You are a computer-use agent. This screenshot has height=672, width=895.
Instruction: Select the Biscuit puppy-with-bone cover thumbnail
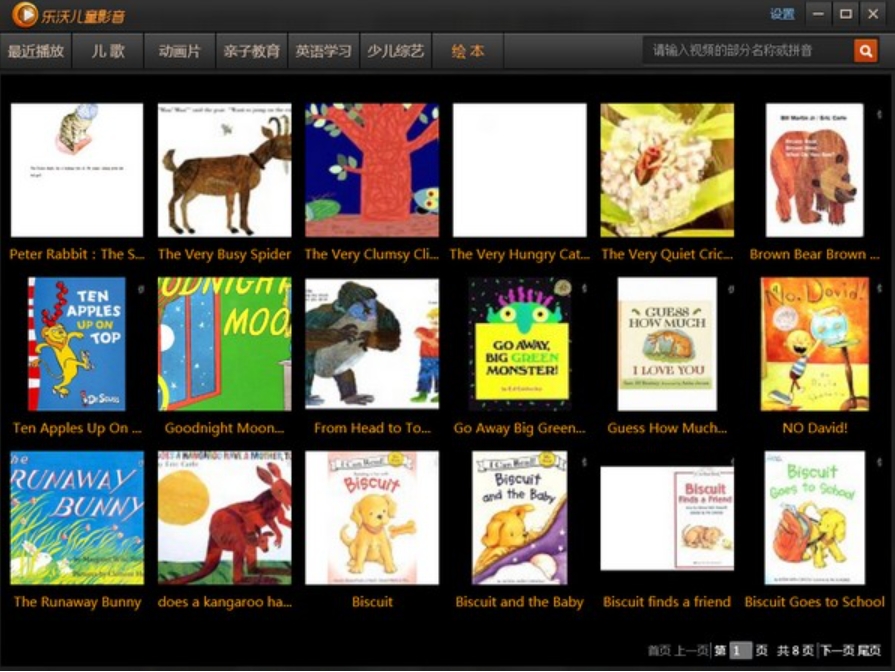point(372,518)
